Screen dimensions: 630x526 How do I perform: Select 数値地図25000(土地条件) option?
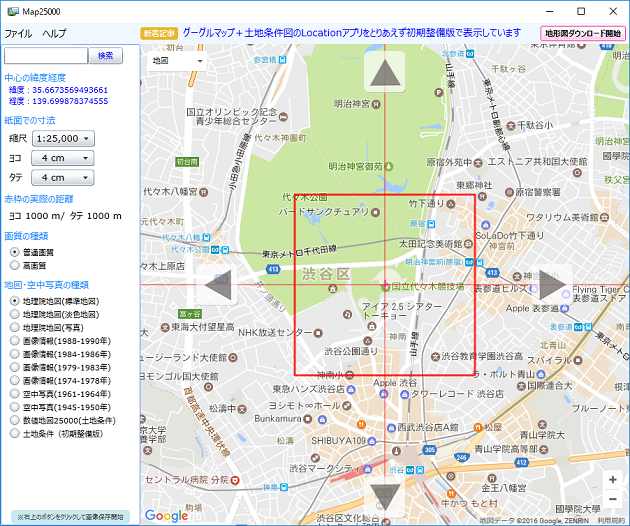(x=15, y=420)
